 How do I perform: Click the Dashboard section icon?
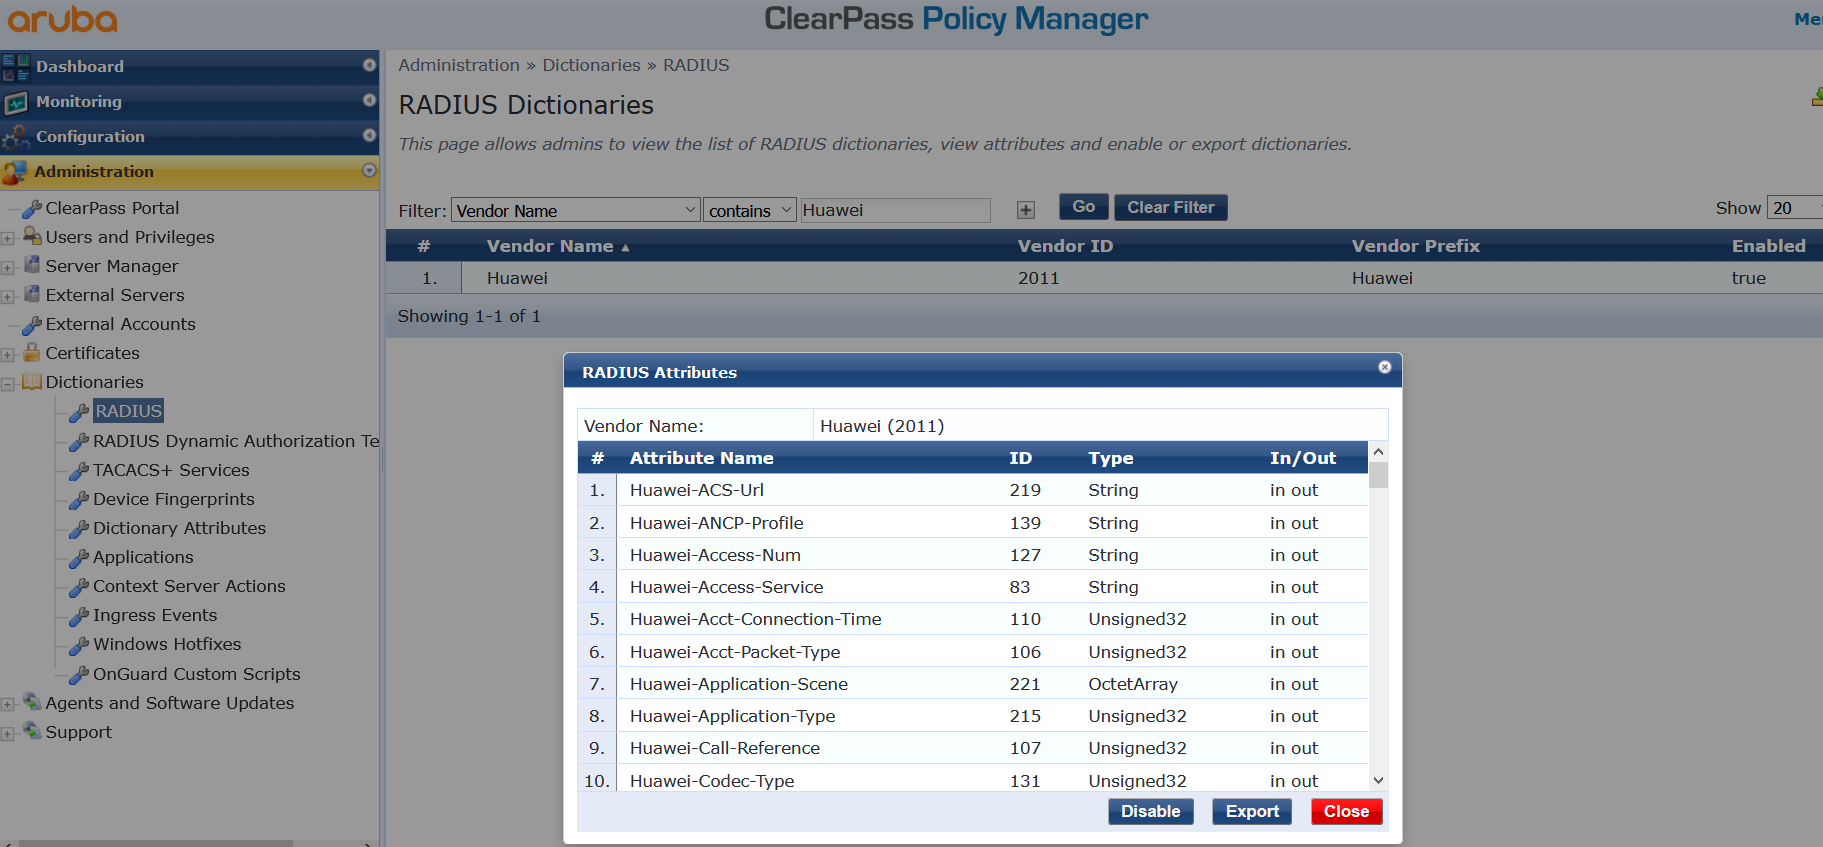16,67
